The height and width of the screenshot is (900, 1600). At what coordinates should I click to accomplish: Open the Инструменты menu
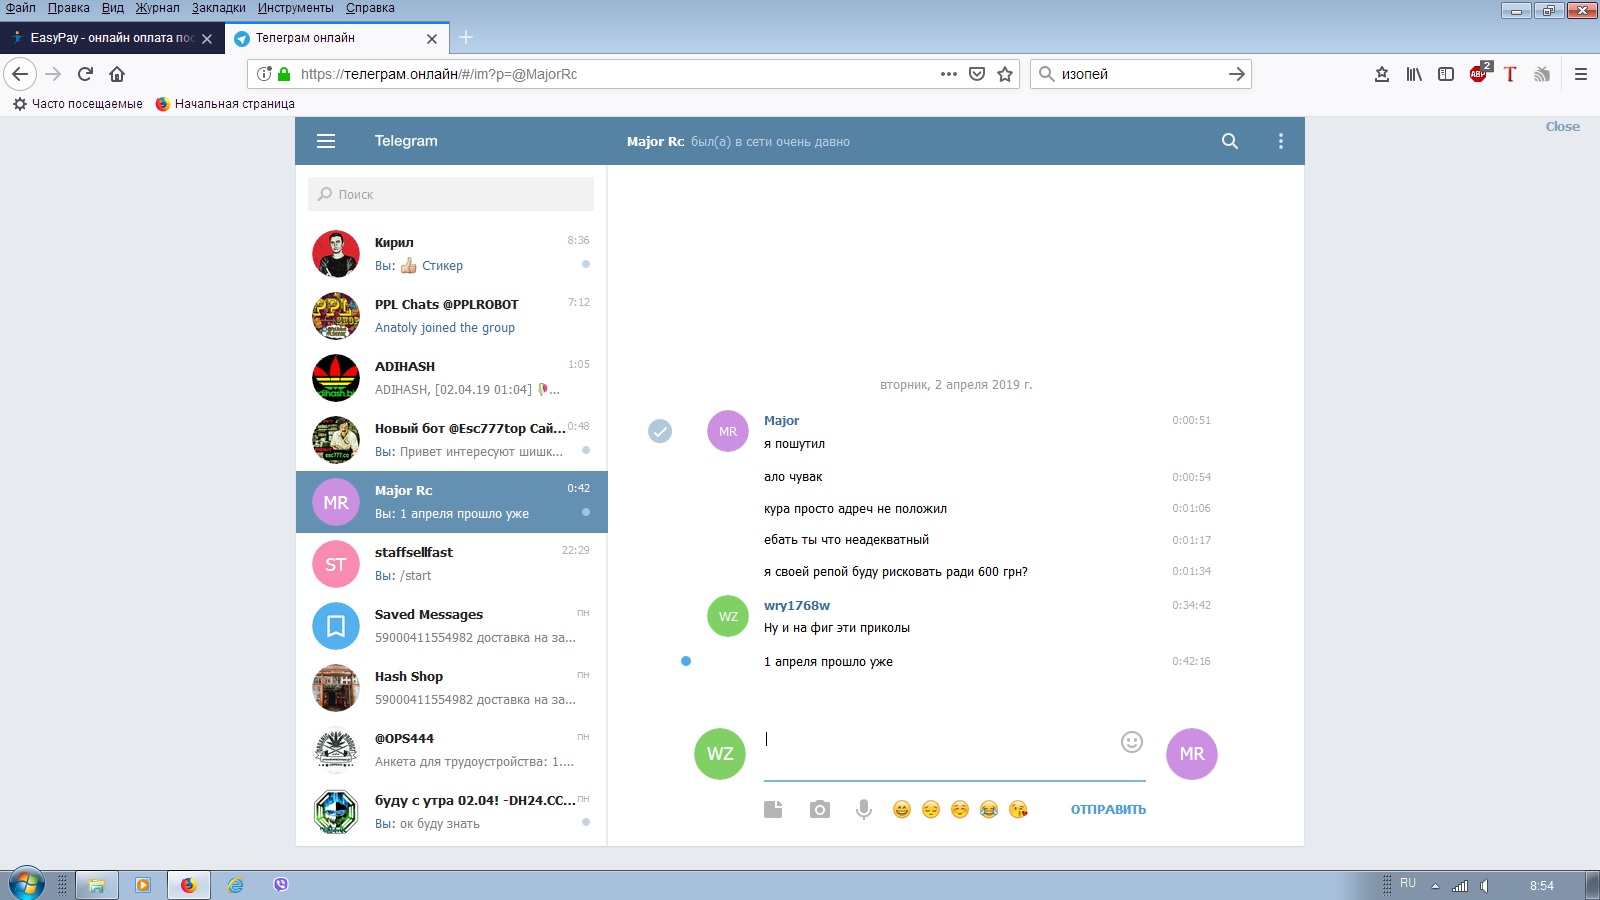[x=296, y=8]
